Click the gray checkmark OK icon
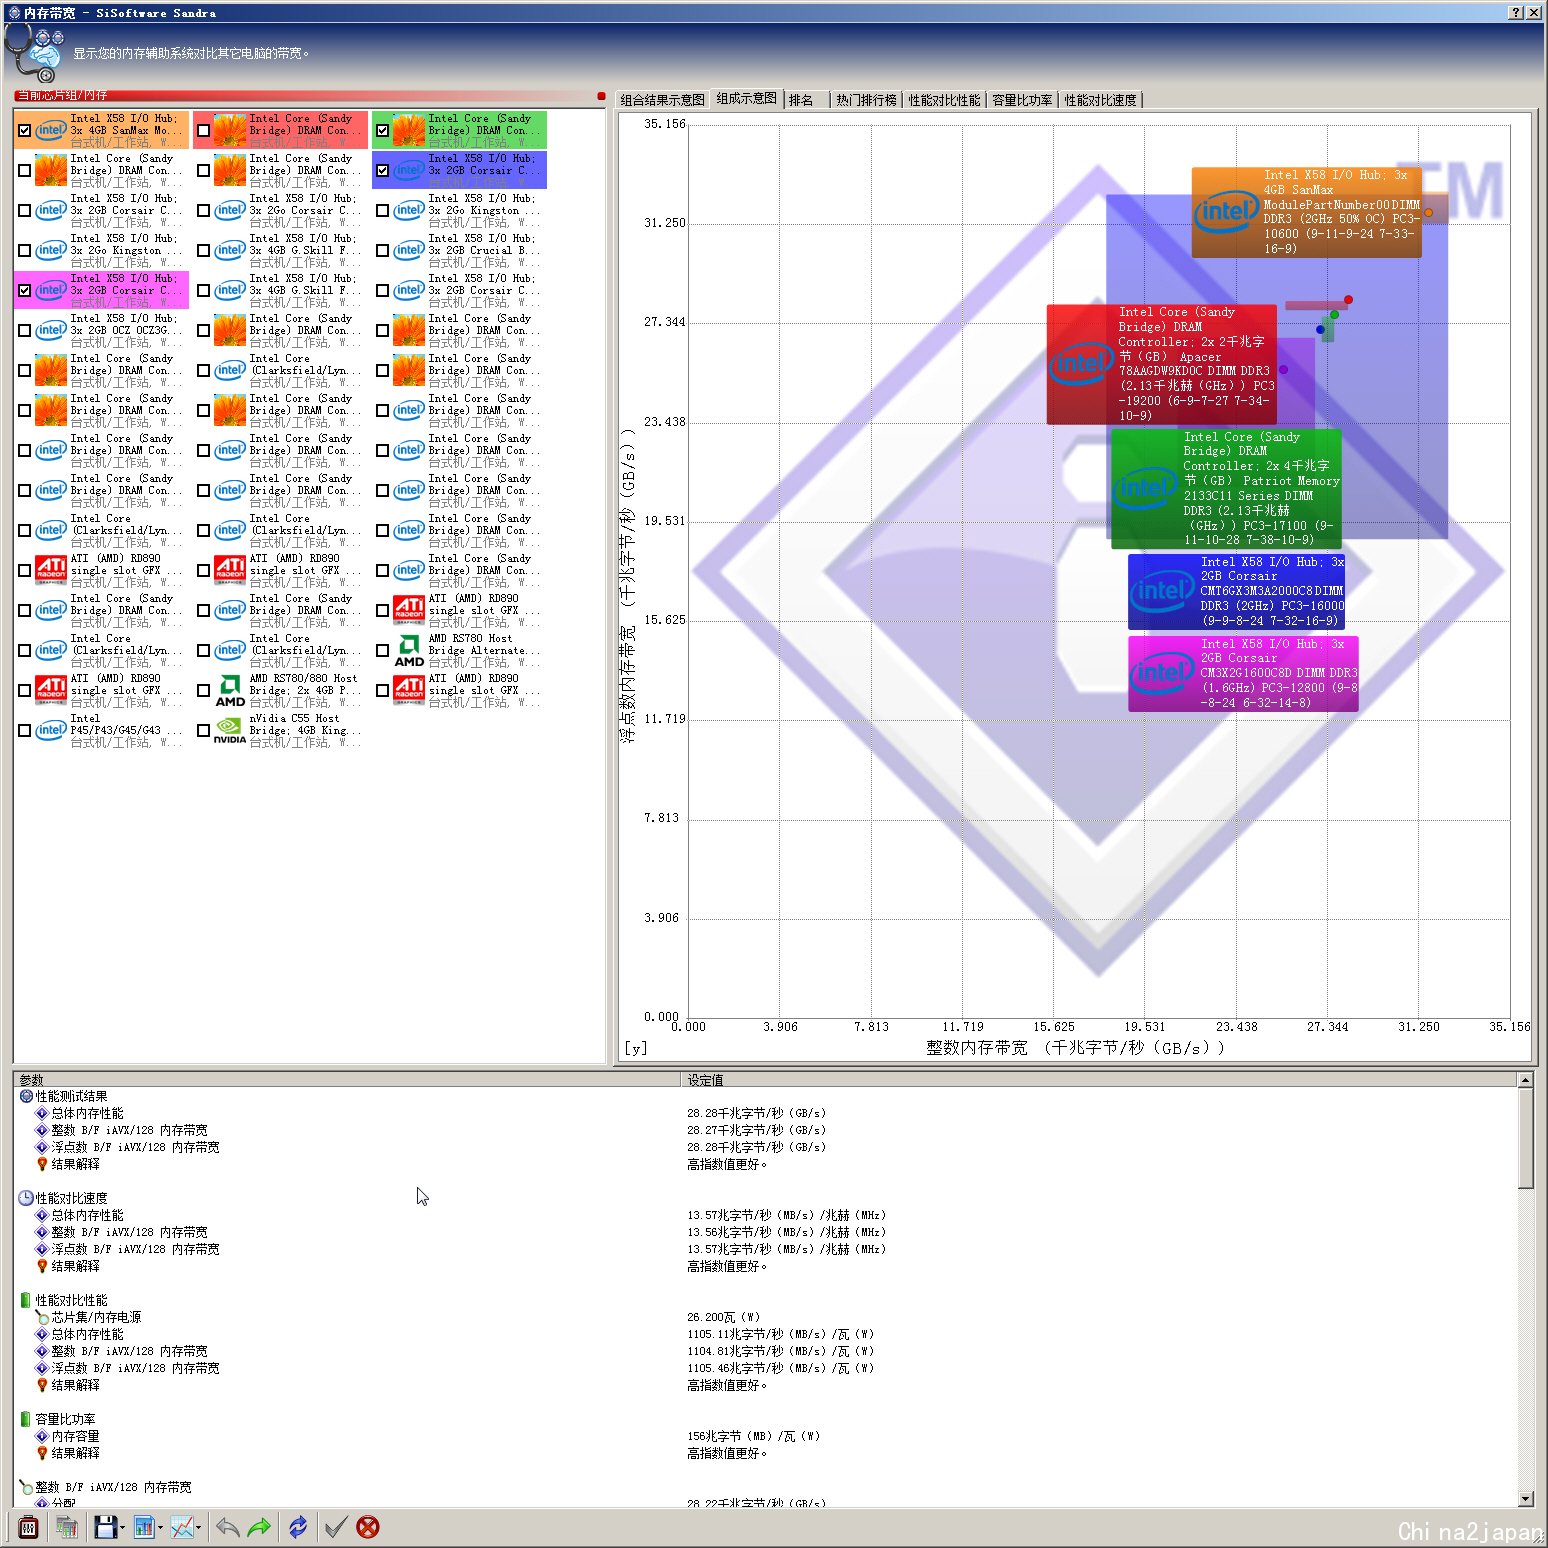The image size is (1548, 1548). 336,1527
